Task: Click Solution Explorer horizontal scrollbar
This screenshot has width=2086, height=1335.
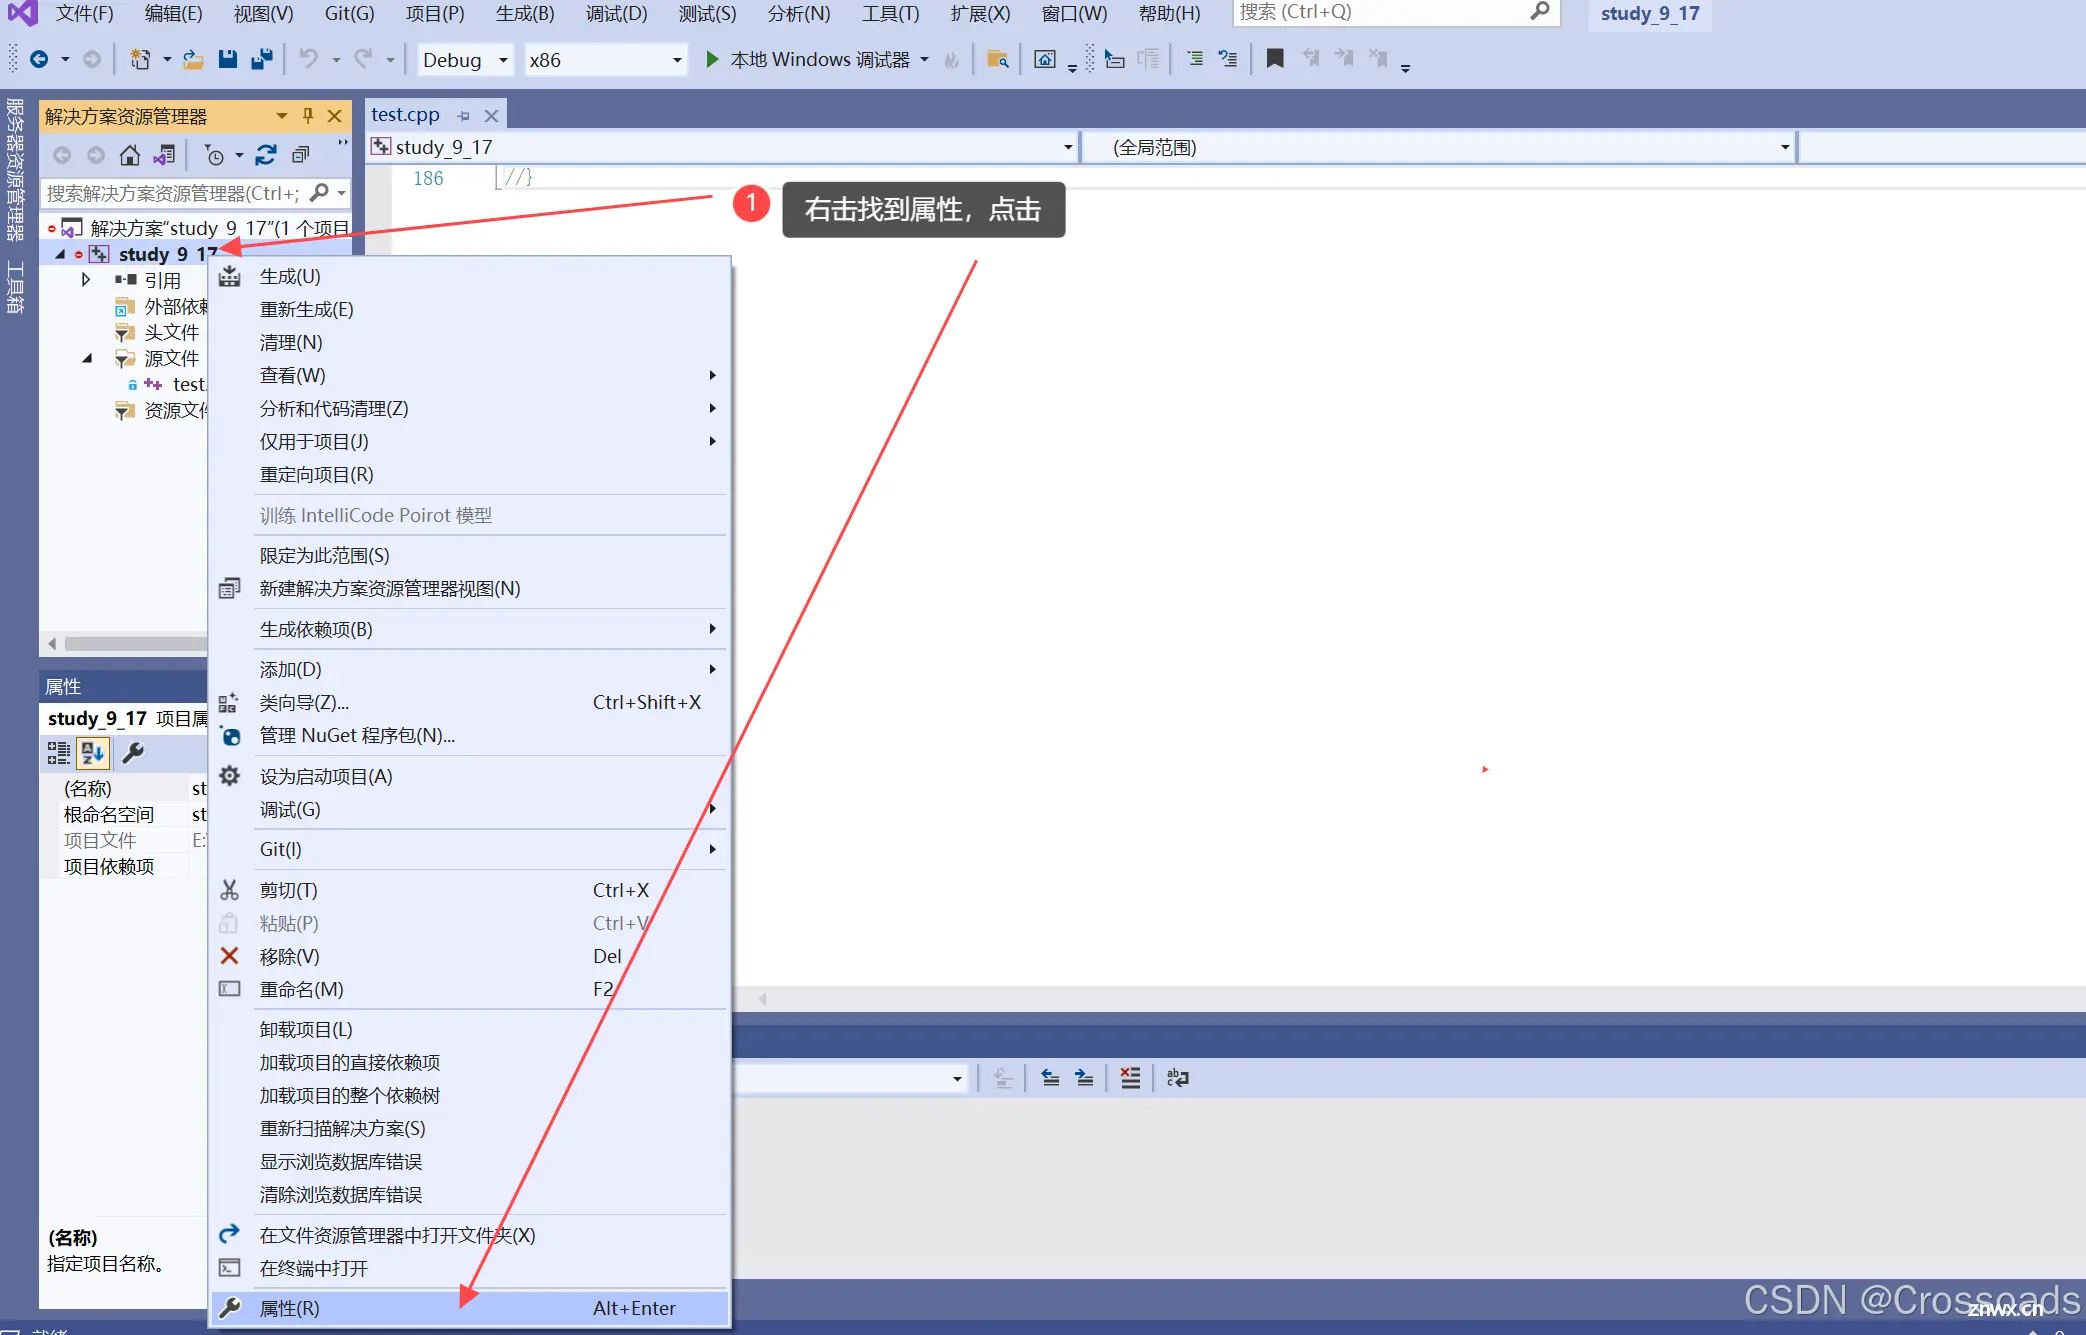Action: click(x=135, y=643)
